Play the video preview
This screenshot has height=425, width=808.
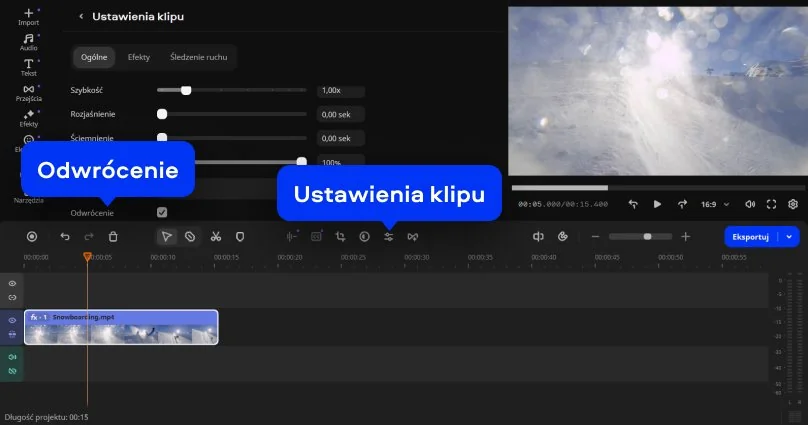coord(657,204)
